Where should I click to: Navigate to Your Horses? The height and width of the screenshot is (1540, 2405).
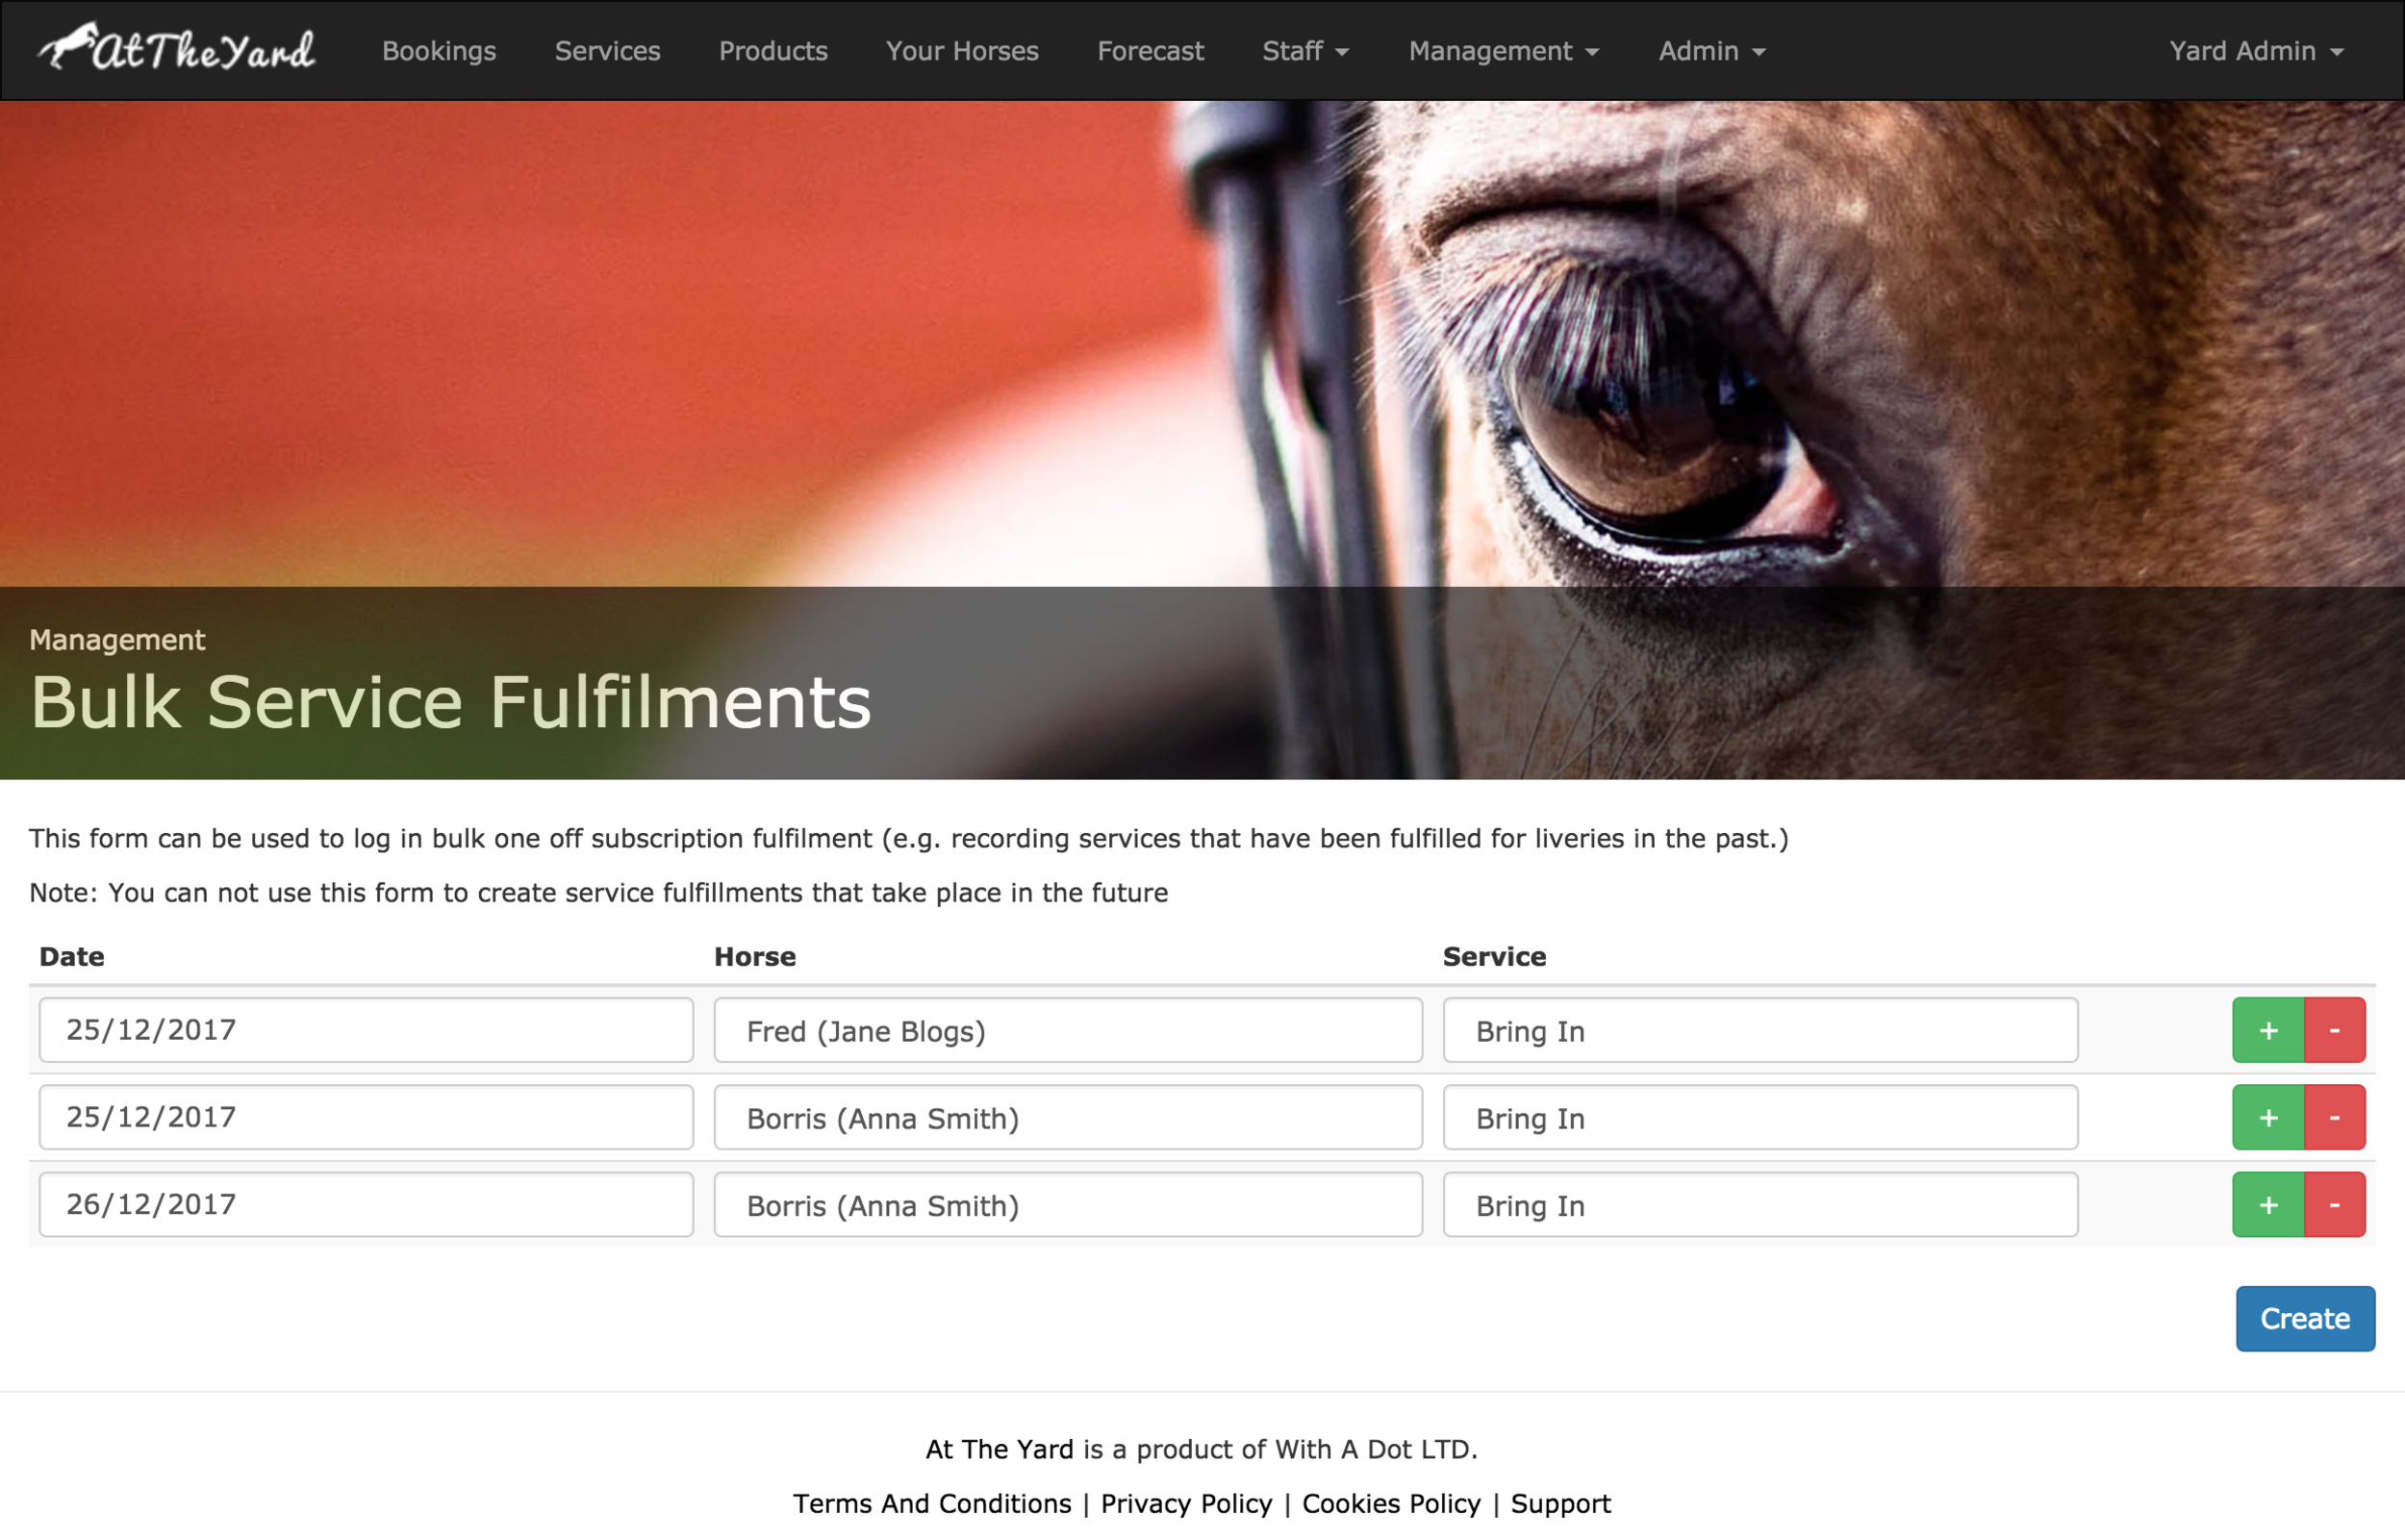962,51
